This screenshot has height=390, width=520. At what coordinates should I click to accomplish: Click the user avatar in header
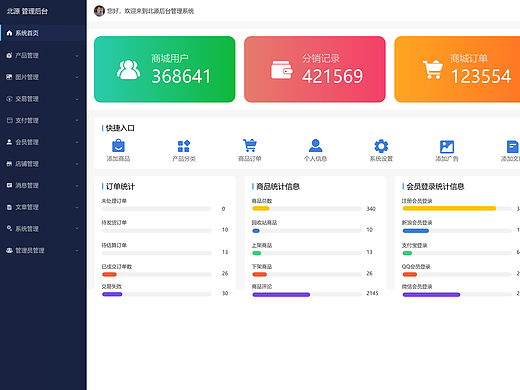pos(99,11)
